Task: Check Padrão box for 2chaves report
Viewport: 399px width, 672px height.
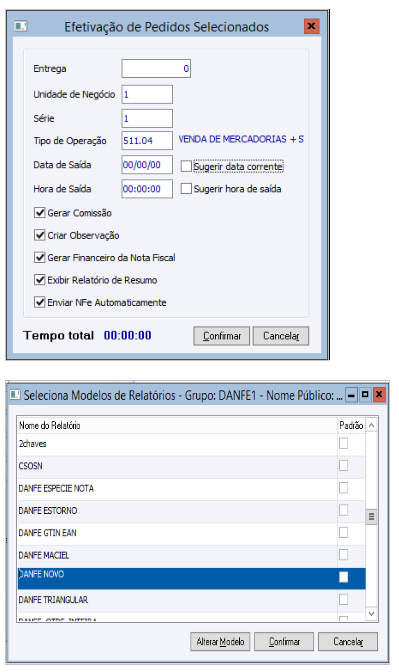Action: (x=343, y=443)
